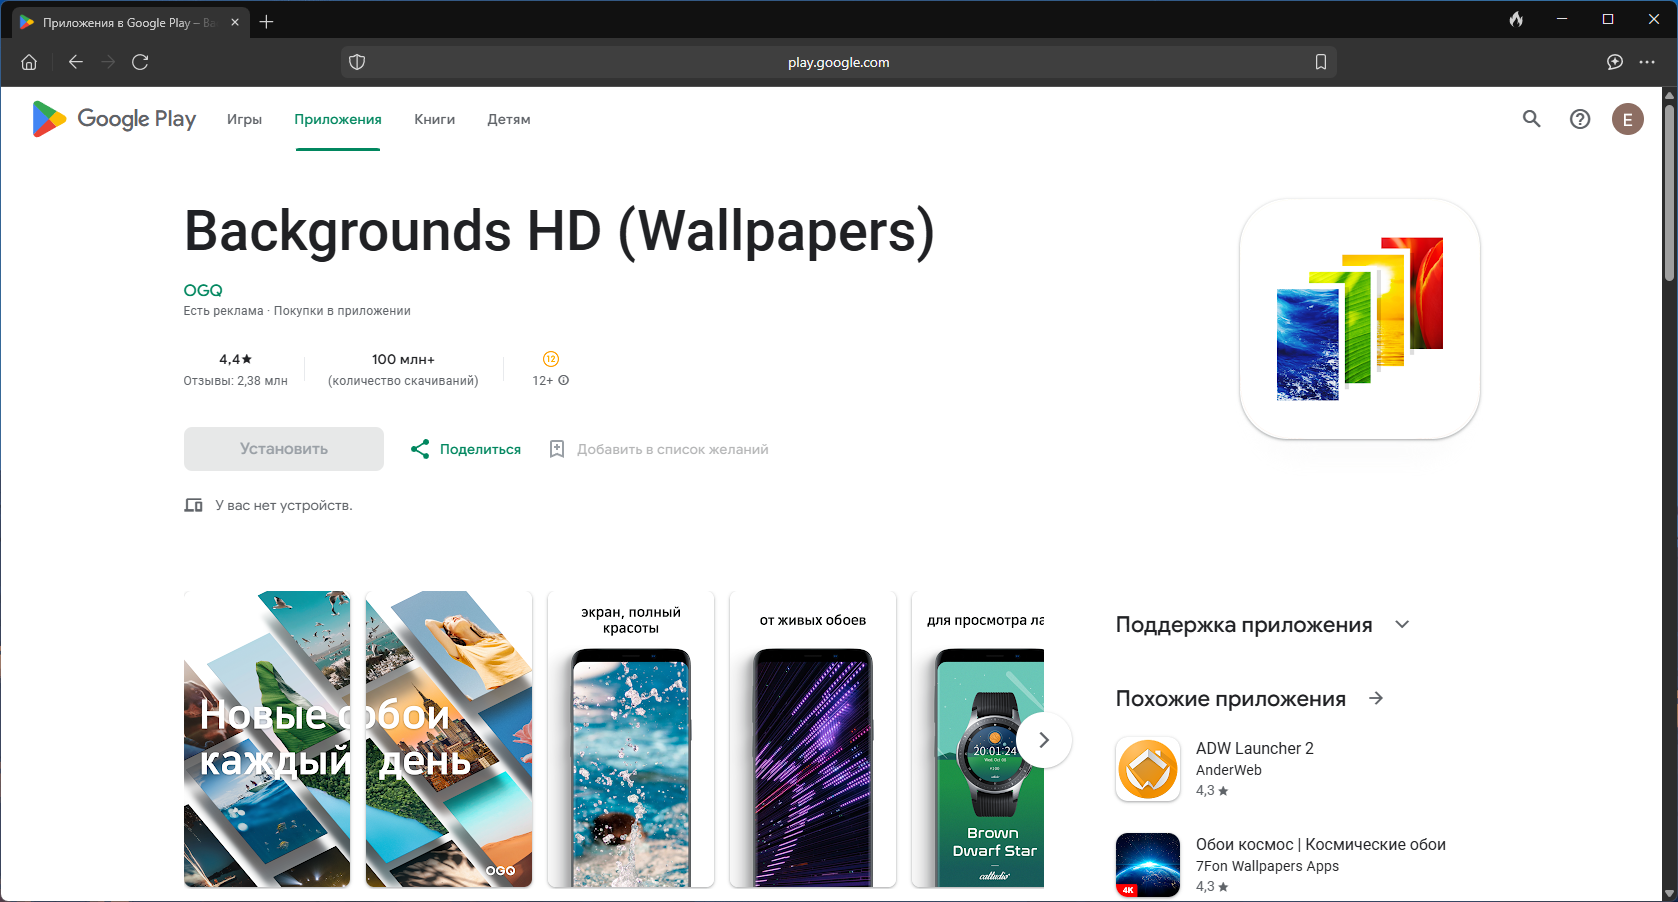Close the Google Play browser tab
Image resolution: width=1678 pixels, height=902 pixels.
(x=235, y=22)
